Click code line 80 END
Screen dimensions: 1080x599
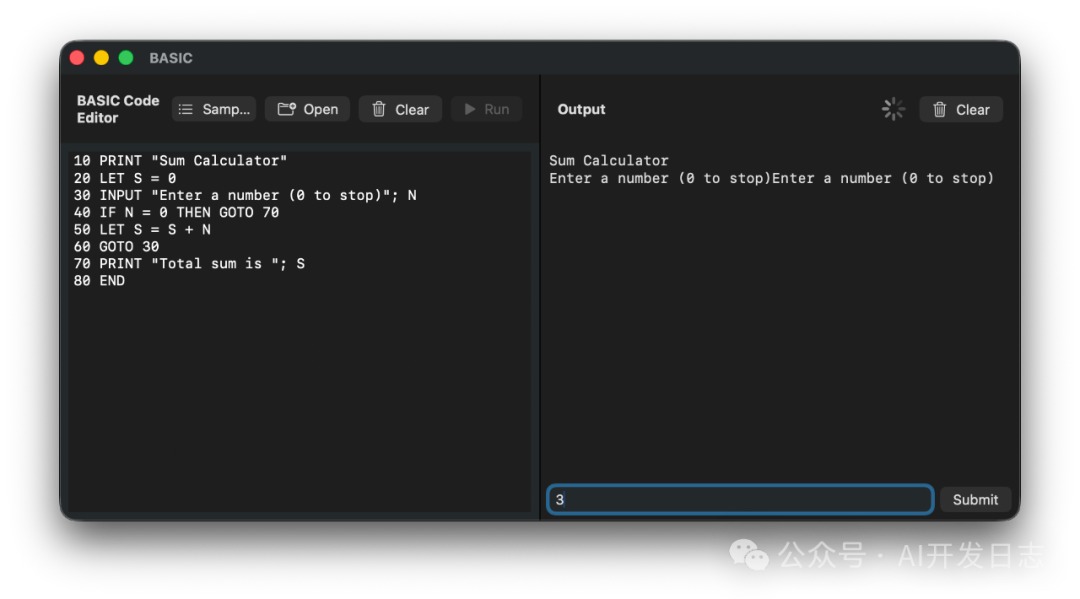point(99,281)
